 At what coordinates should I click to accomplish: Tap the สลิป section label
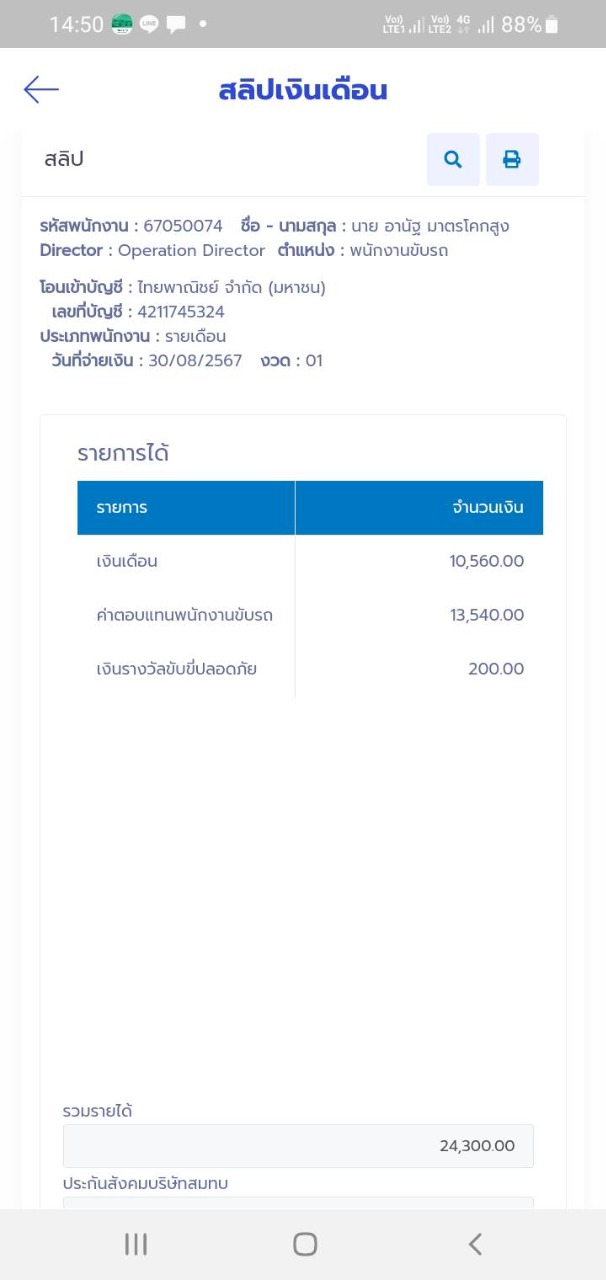tap(64, 159)
